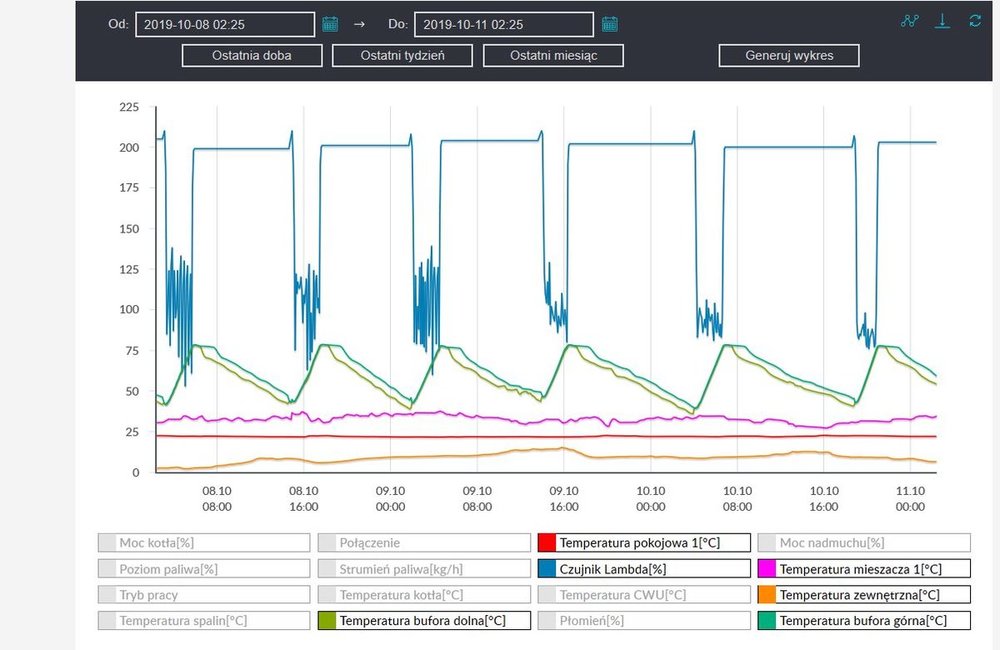The image size is (1000, 650).
Task: Select the 'Ostatnia doba' range
Action: tap(252, 55)
